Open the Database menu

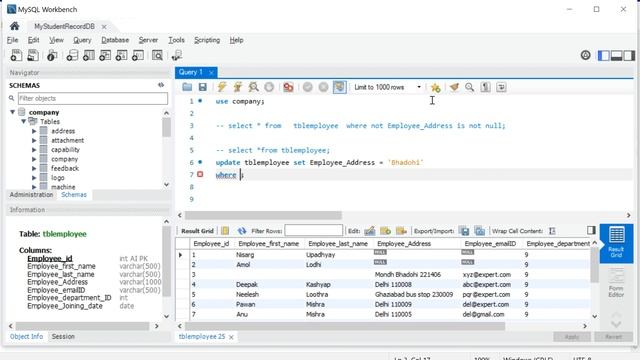(x=115, y=40)
